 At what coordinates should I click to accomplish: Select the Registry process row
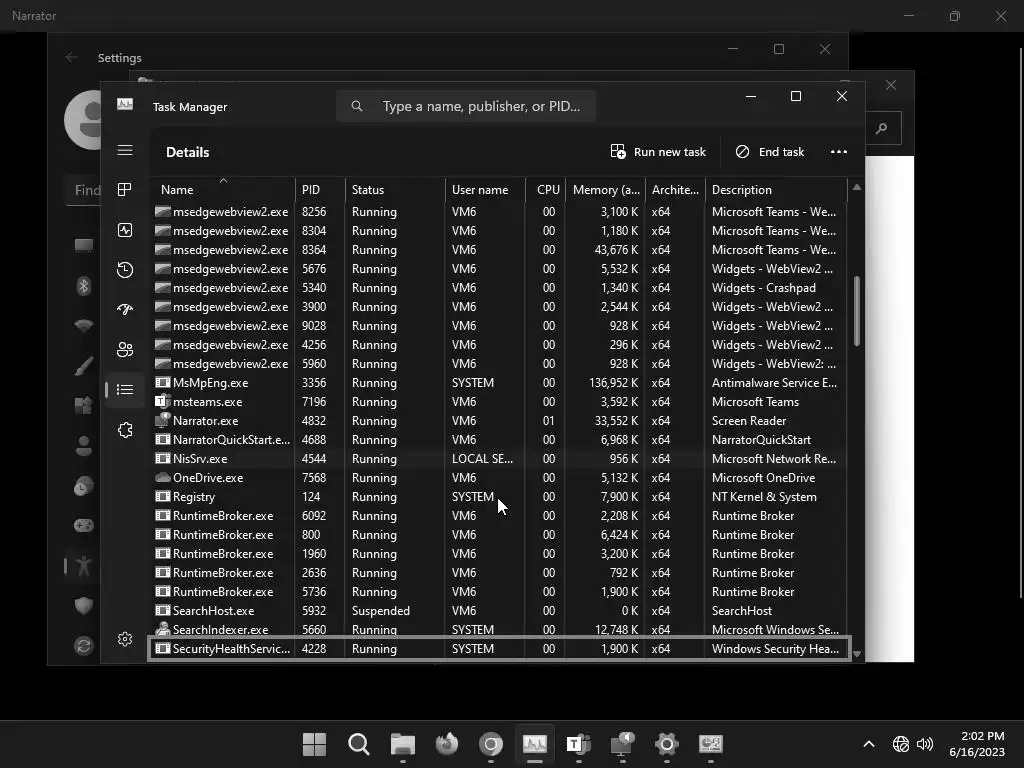click(x=499, y=496)
